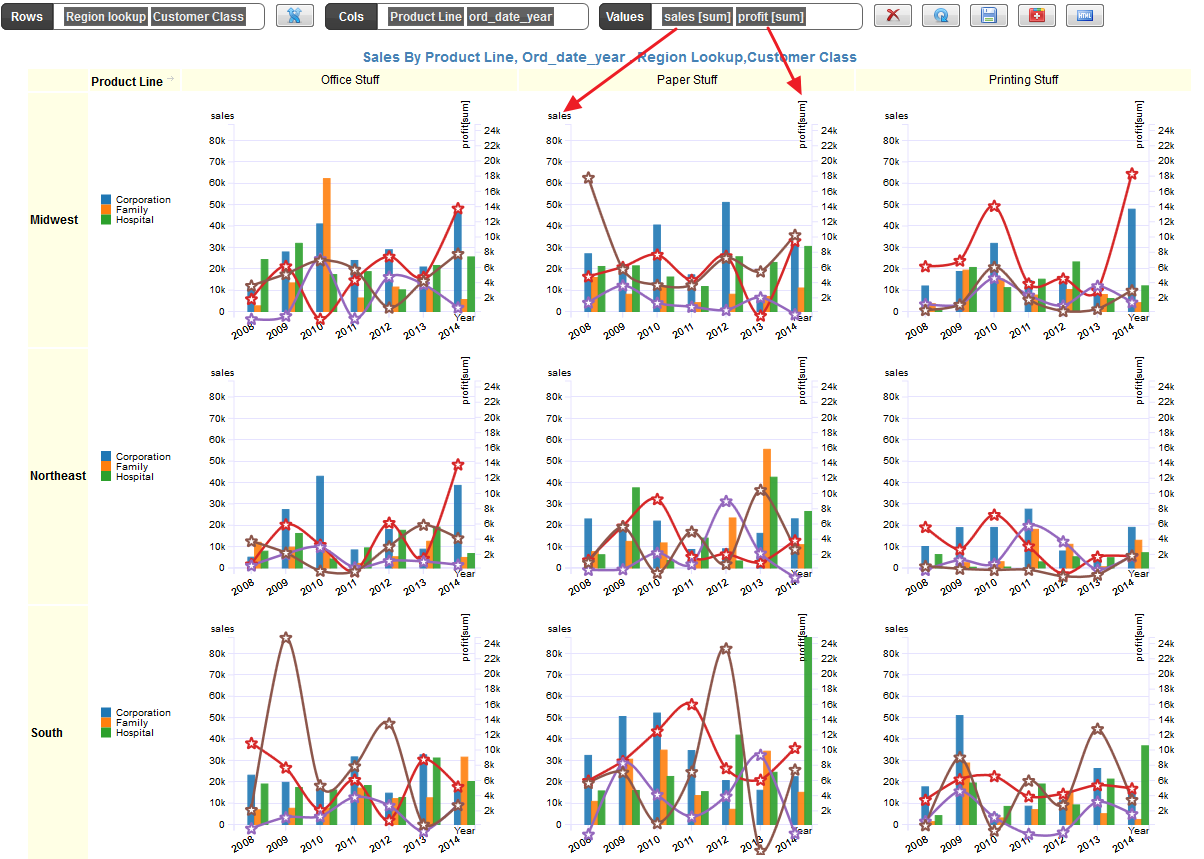Click the green Hospital legend swatch for South
Screen dimensions: 1204x859
106,733
